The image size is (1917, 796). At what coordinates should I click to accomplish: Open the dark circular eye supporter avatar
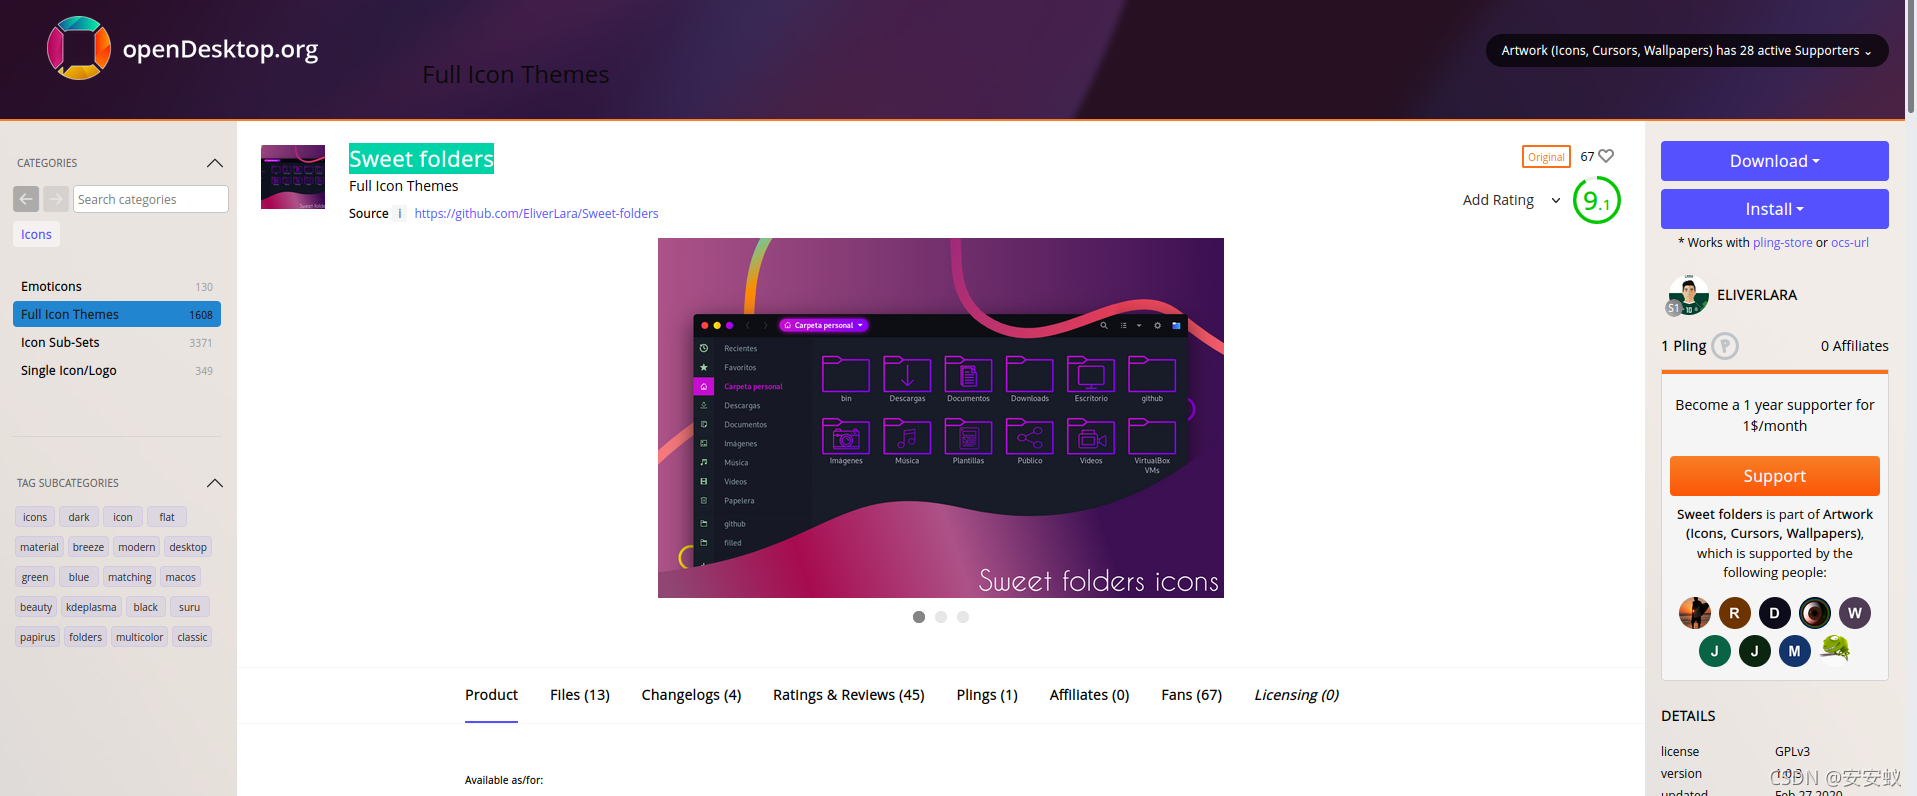coord(1814,613)
